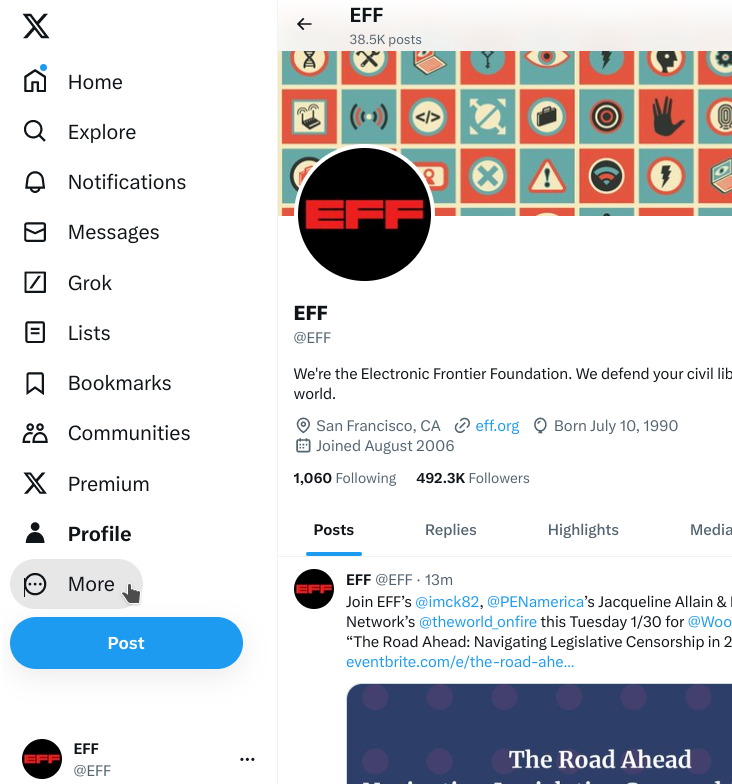Viewport: 732px width, 784px height.
Task: Switch to the Replies tab
Action: click(x=450, y=530)
